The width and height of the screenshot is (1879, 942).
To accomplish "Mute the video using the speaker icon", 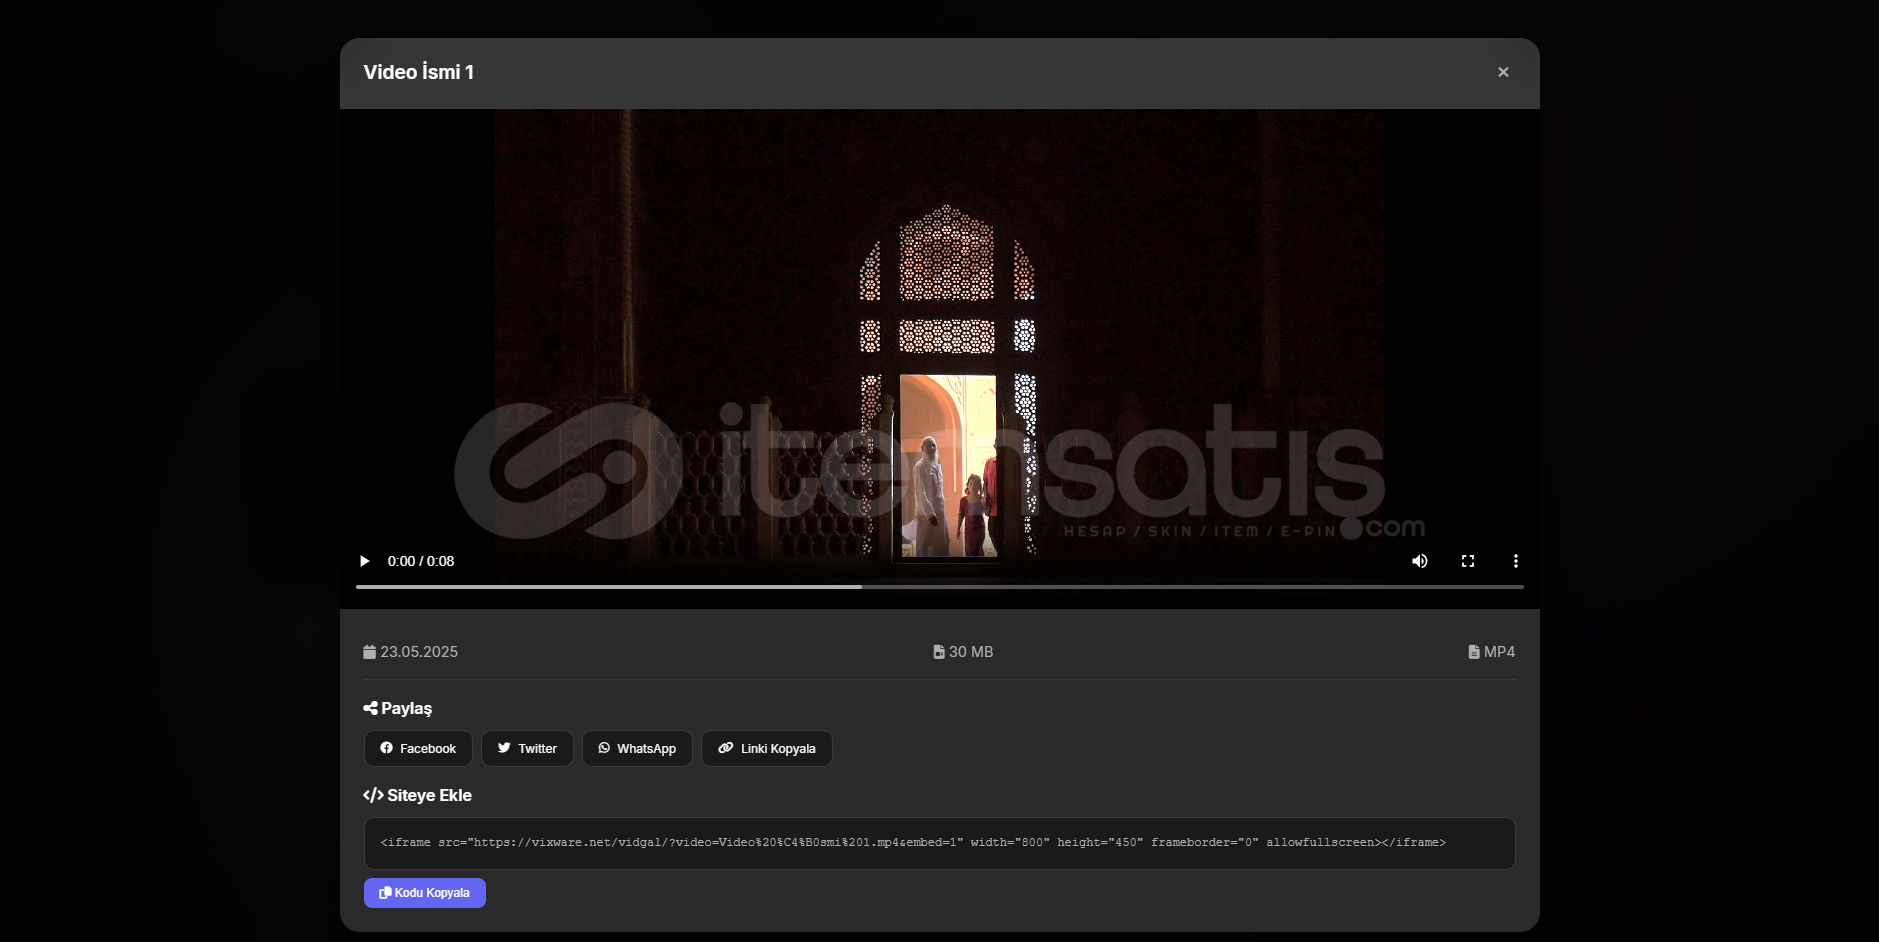I will [1419, 561].
